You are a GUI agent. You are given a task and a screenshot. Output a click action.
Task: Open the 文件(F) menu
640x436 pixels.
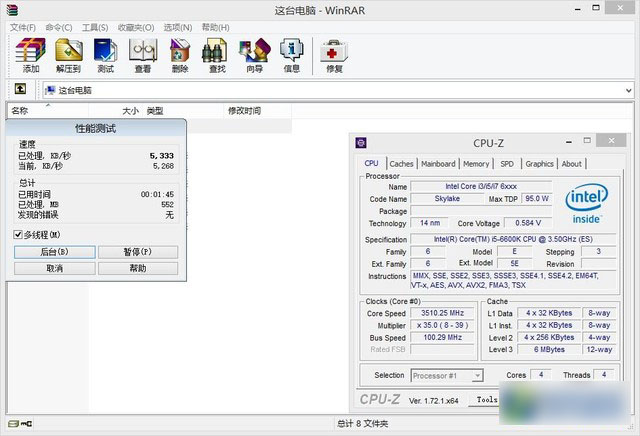[23, 27]
